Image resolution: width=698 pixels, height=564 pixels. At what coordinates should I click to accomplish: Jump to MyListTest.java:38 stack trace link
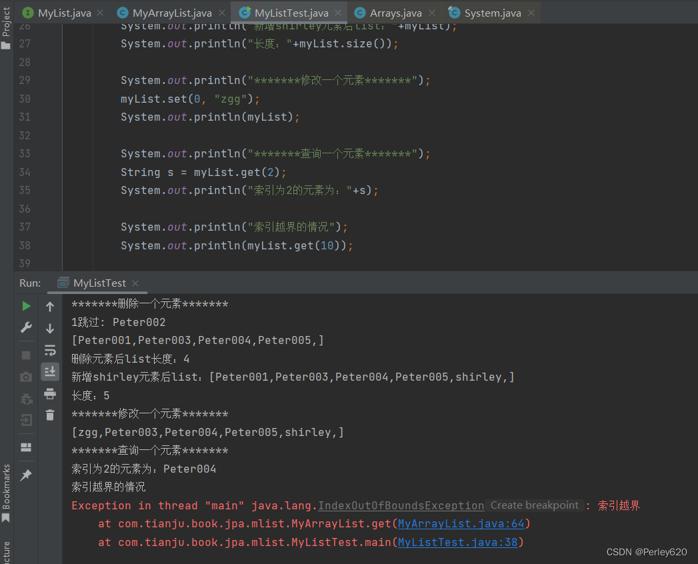tap(458, 542)
